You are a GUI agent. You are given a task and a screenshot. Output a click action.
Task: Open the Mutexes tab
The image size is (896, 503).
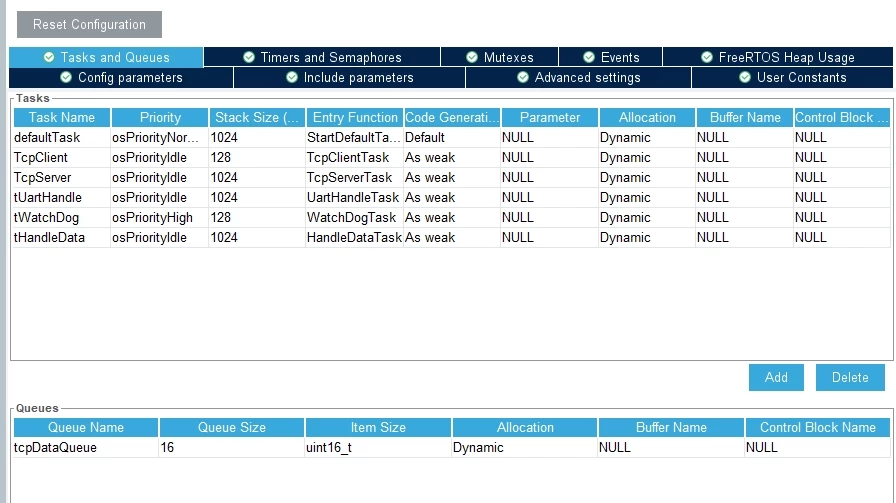point(499,57)
